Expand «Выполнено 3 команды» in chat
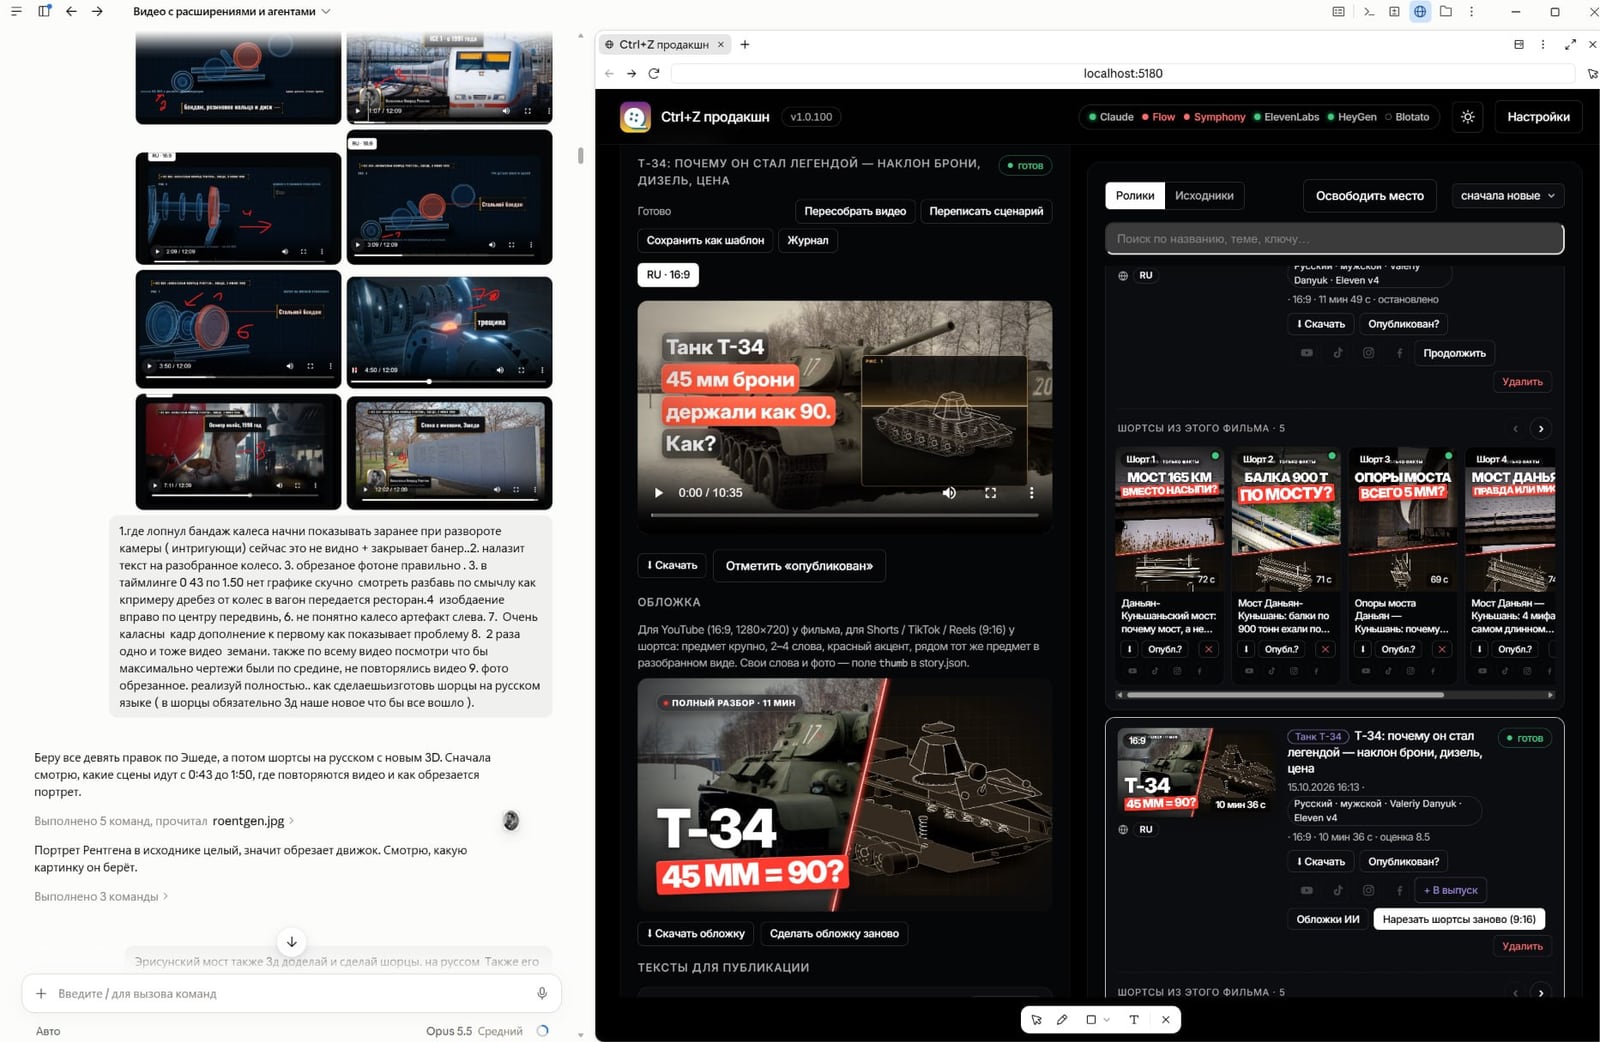The image size is (1600, 1042). click(x=101, y=897)
